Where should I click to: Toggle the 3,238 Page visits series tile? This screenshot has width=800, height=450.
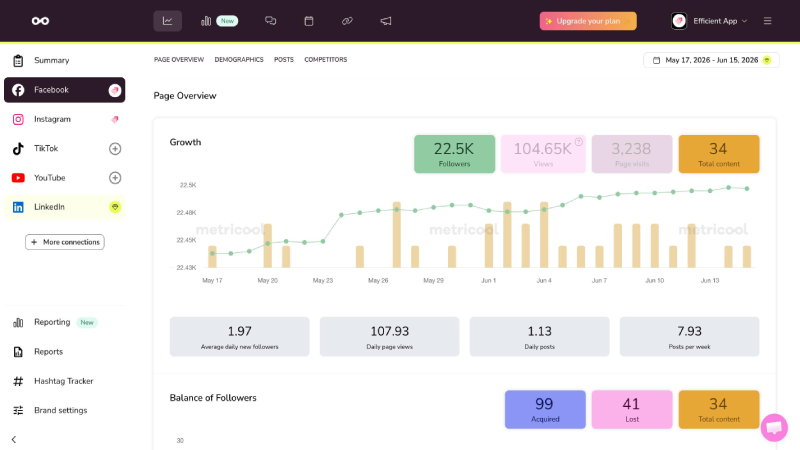click(x=632, y=154)
